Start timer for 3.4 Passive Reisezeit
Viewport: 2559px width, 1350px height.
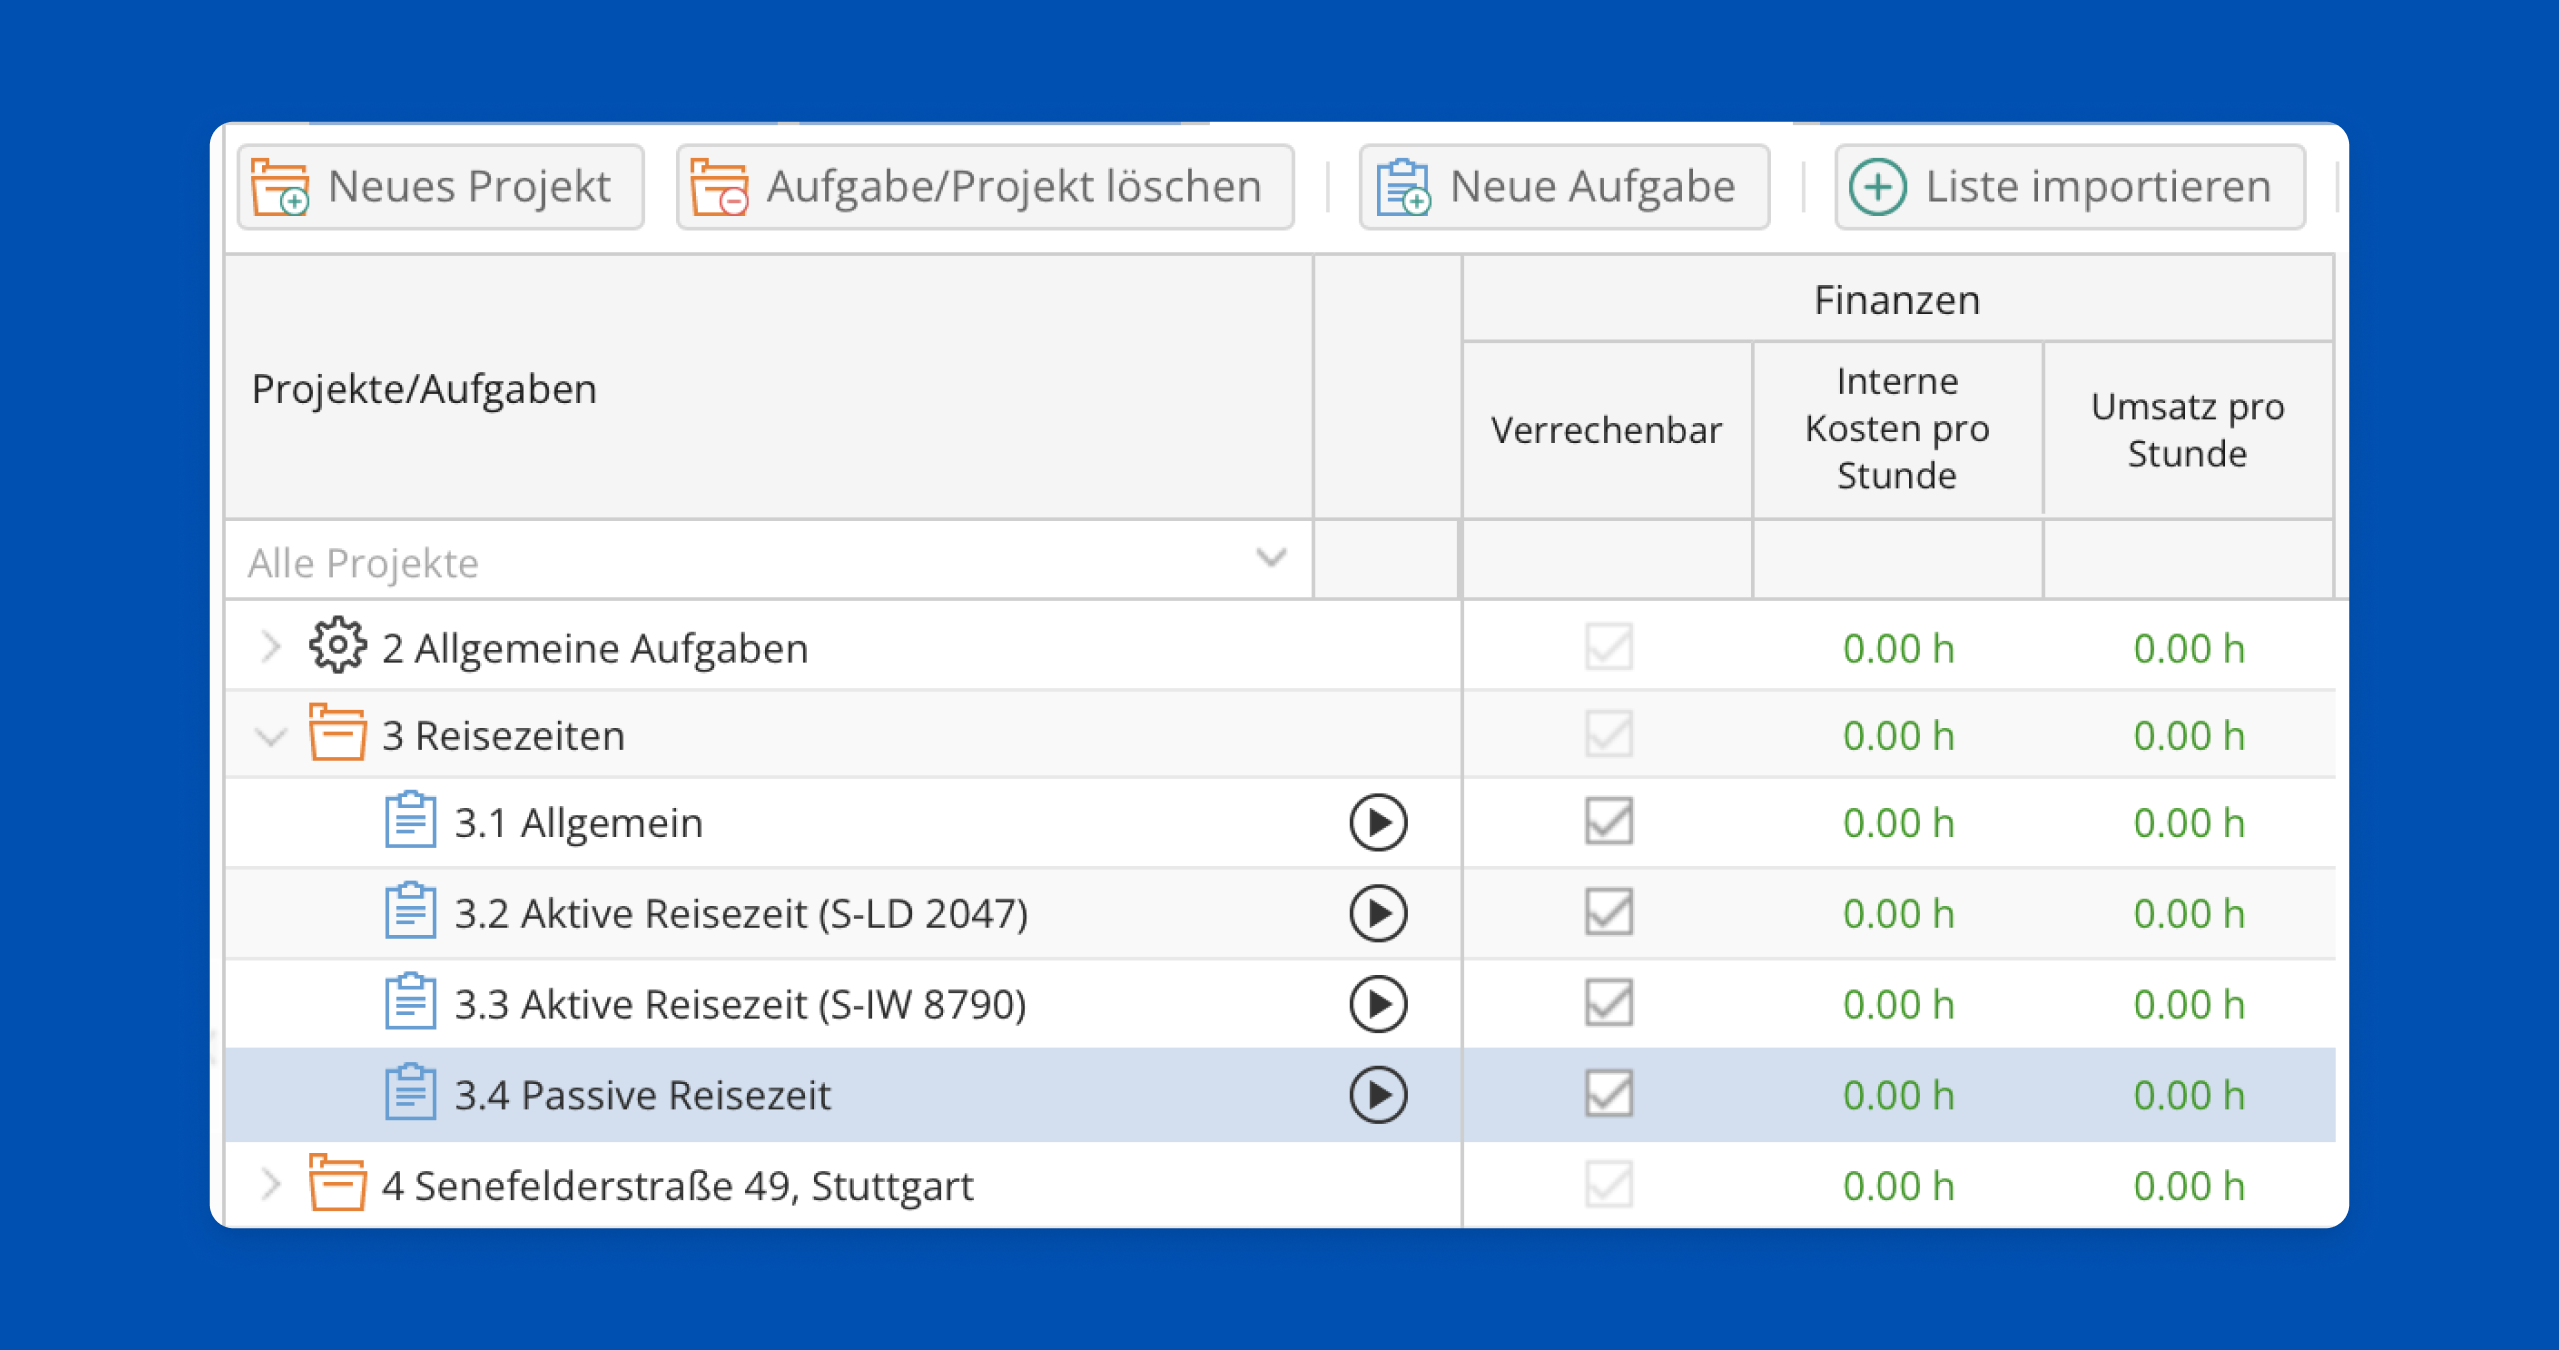click(1378, 1095)
